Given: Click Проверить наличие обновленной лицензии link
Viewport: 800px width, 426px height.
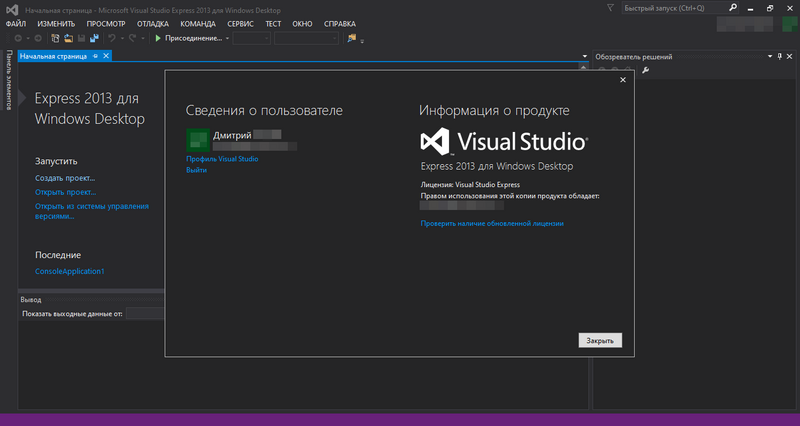Looking at the screenshot, I should click(492, 223).
